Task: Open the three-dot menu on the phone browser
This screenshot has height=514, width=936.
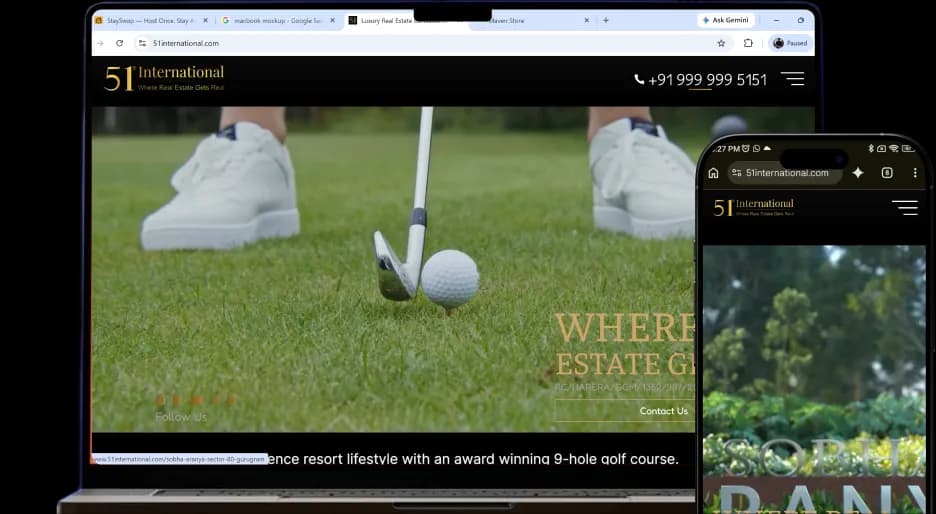Action: [915, 173]
